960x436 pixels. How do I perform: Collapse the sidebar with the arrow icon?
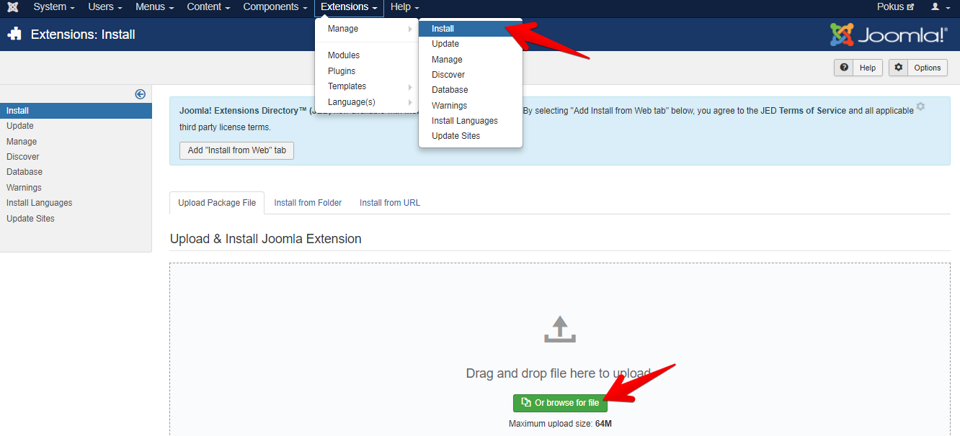pos(140,94)
